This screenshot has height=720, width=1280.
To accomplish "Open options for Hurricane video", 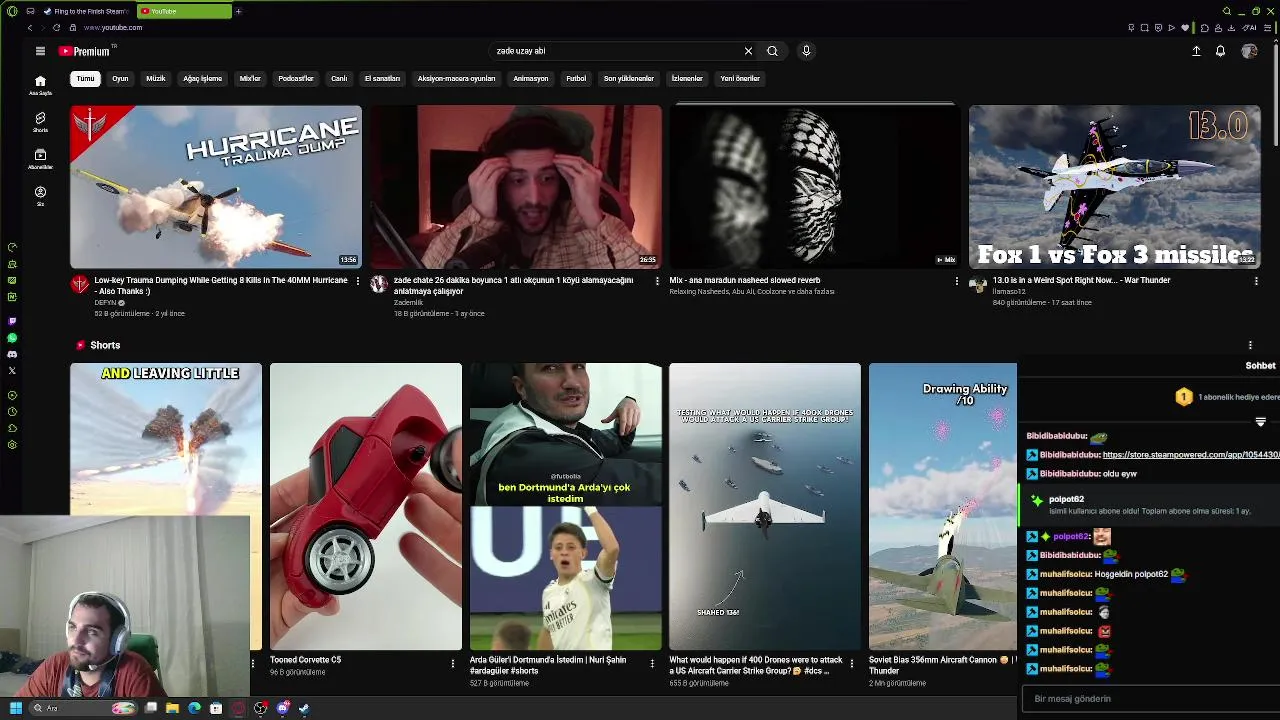I will click(x=358, y=281).
